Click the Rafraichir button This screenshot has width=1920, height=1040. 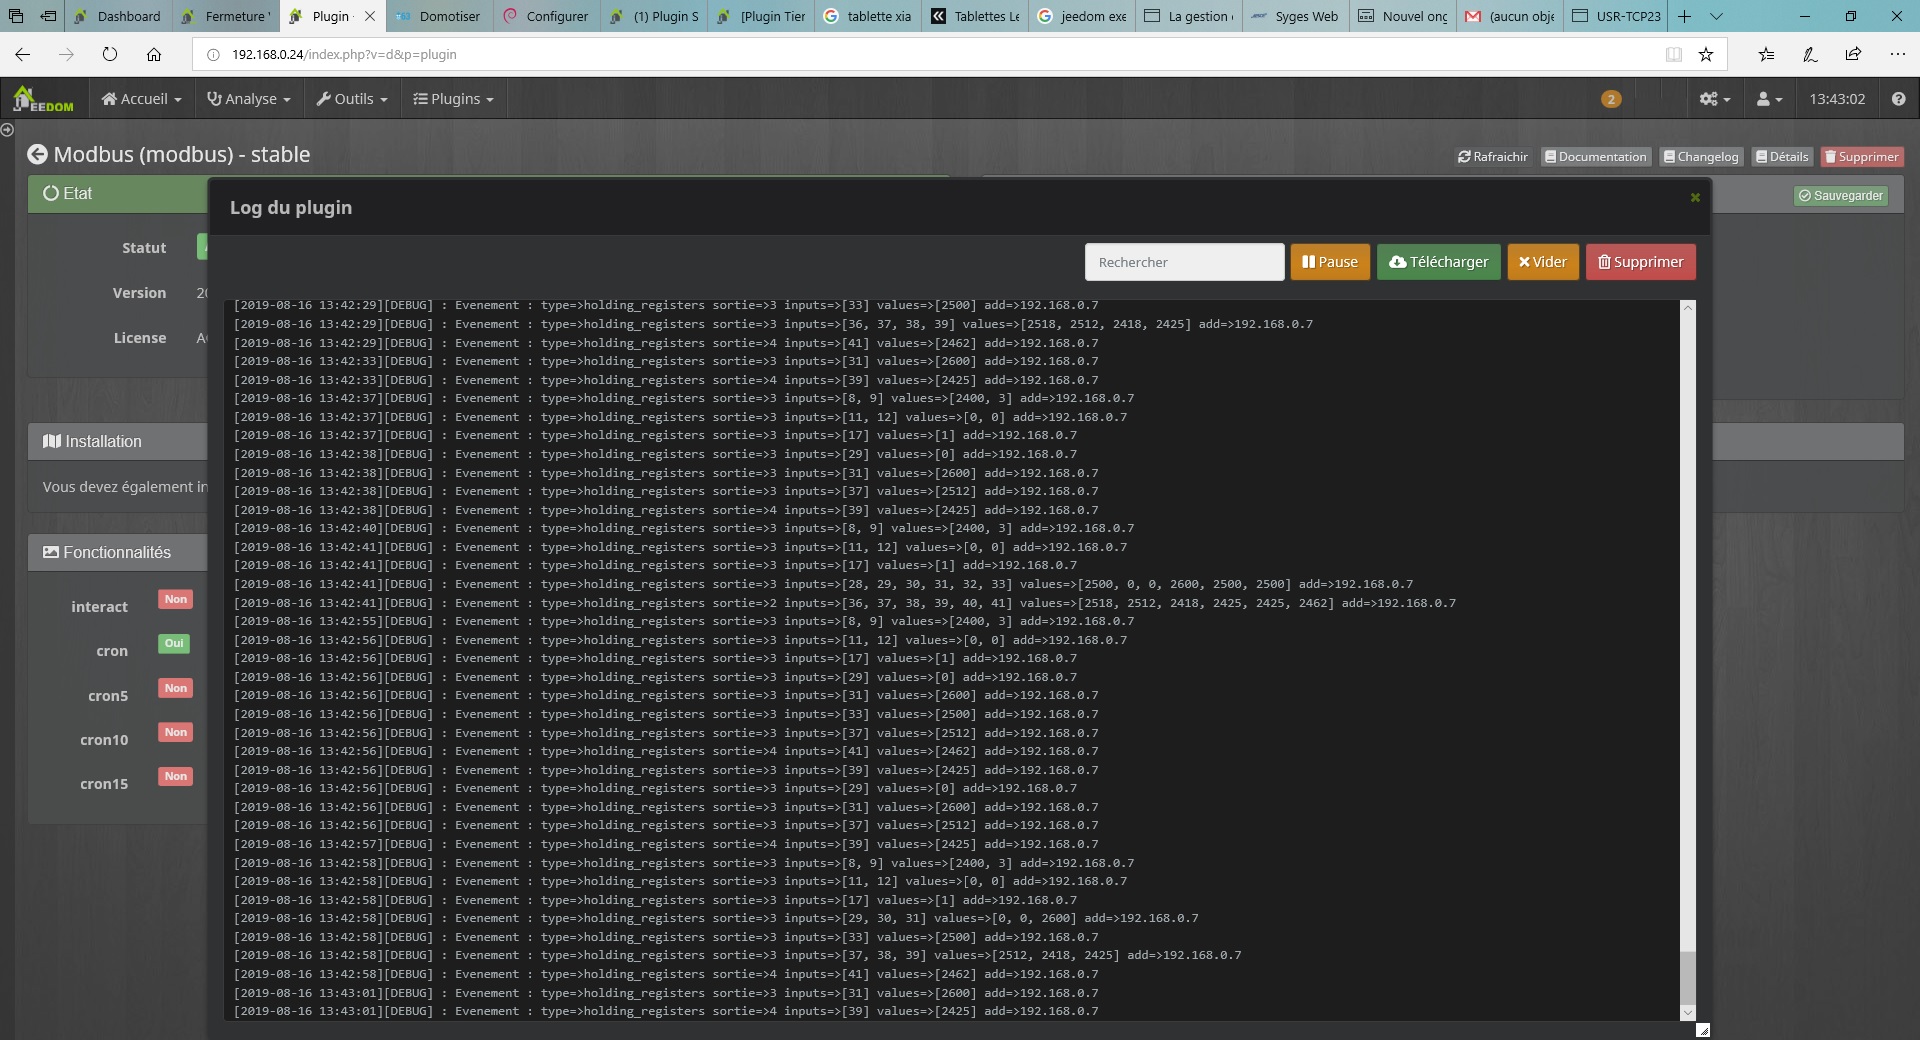tap(1493, 157)
